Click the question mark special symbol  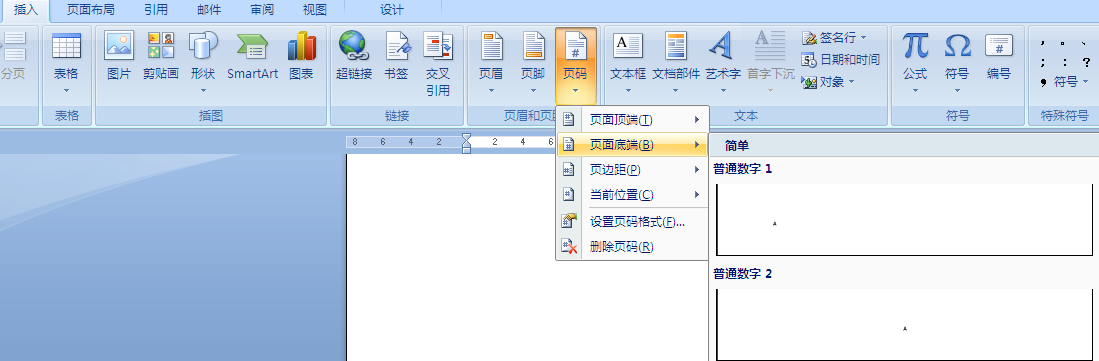point(1086,62)
